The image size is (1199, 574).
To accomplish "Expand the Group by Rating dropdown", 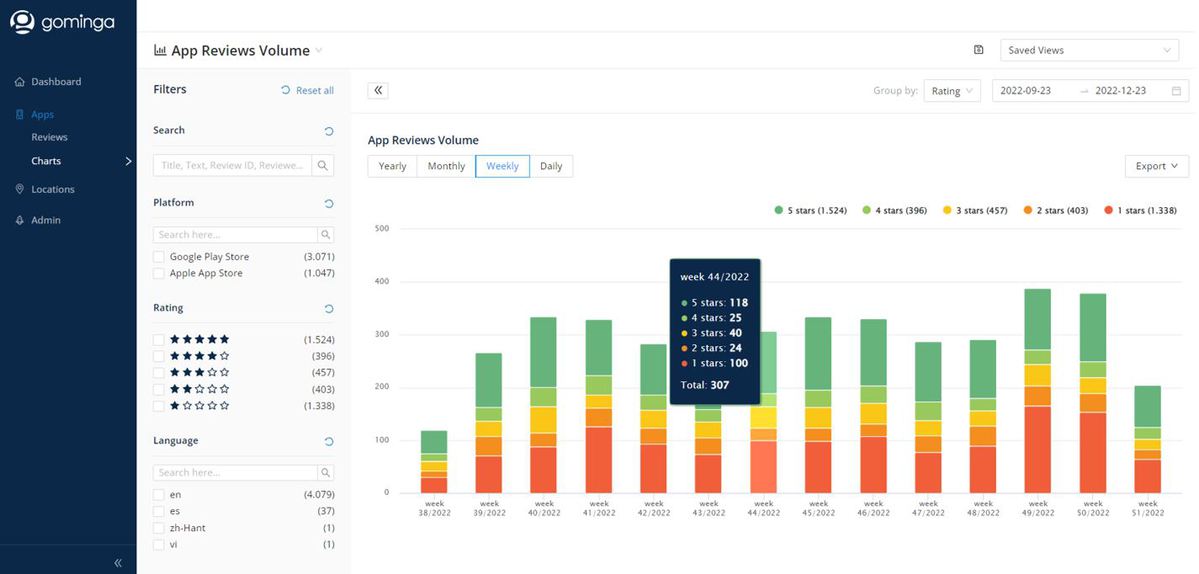I will 951,91.
